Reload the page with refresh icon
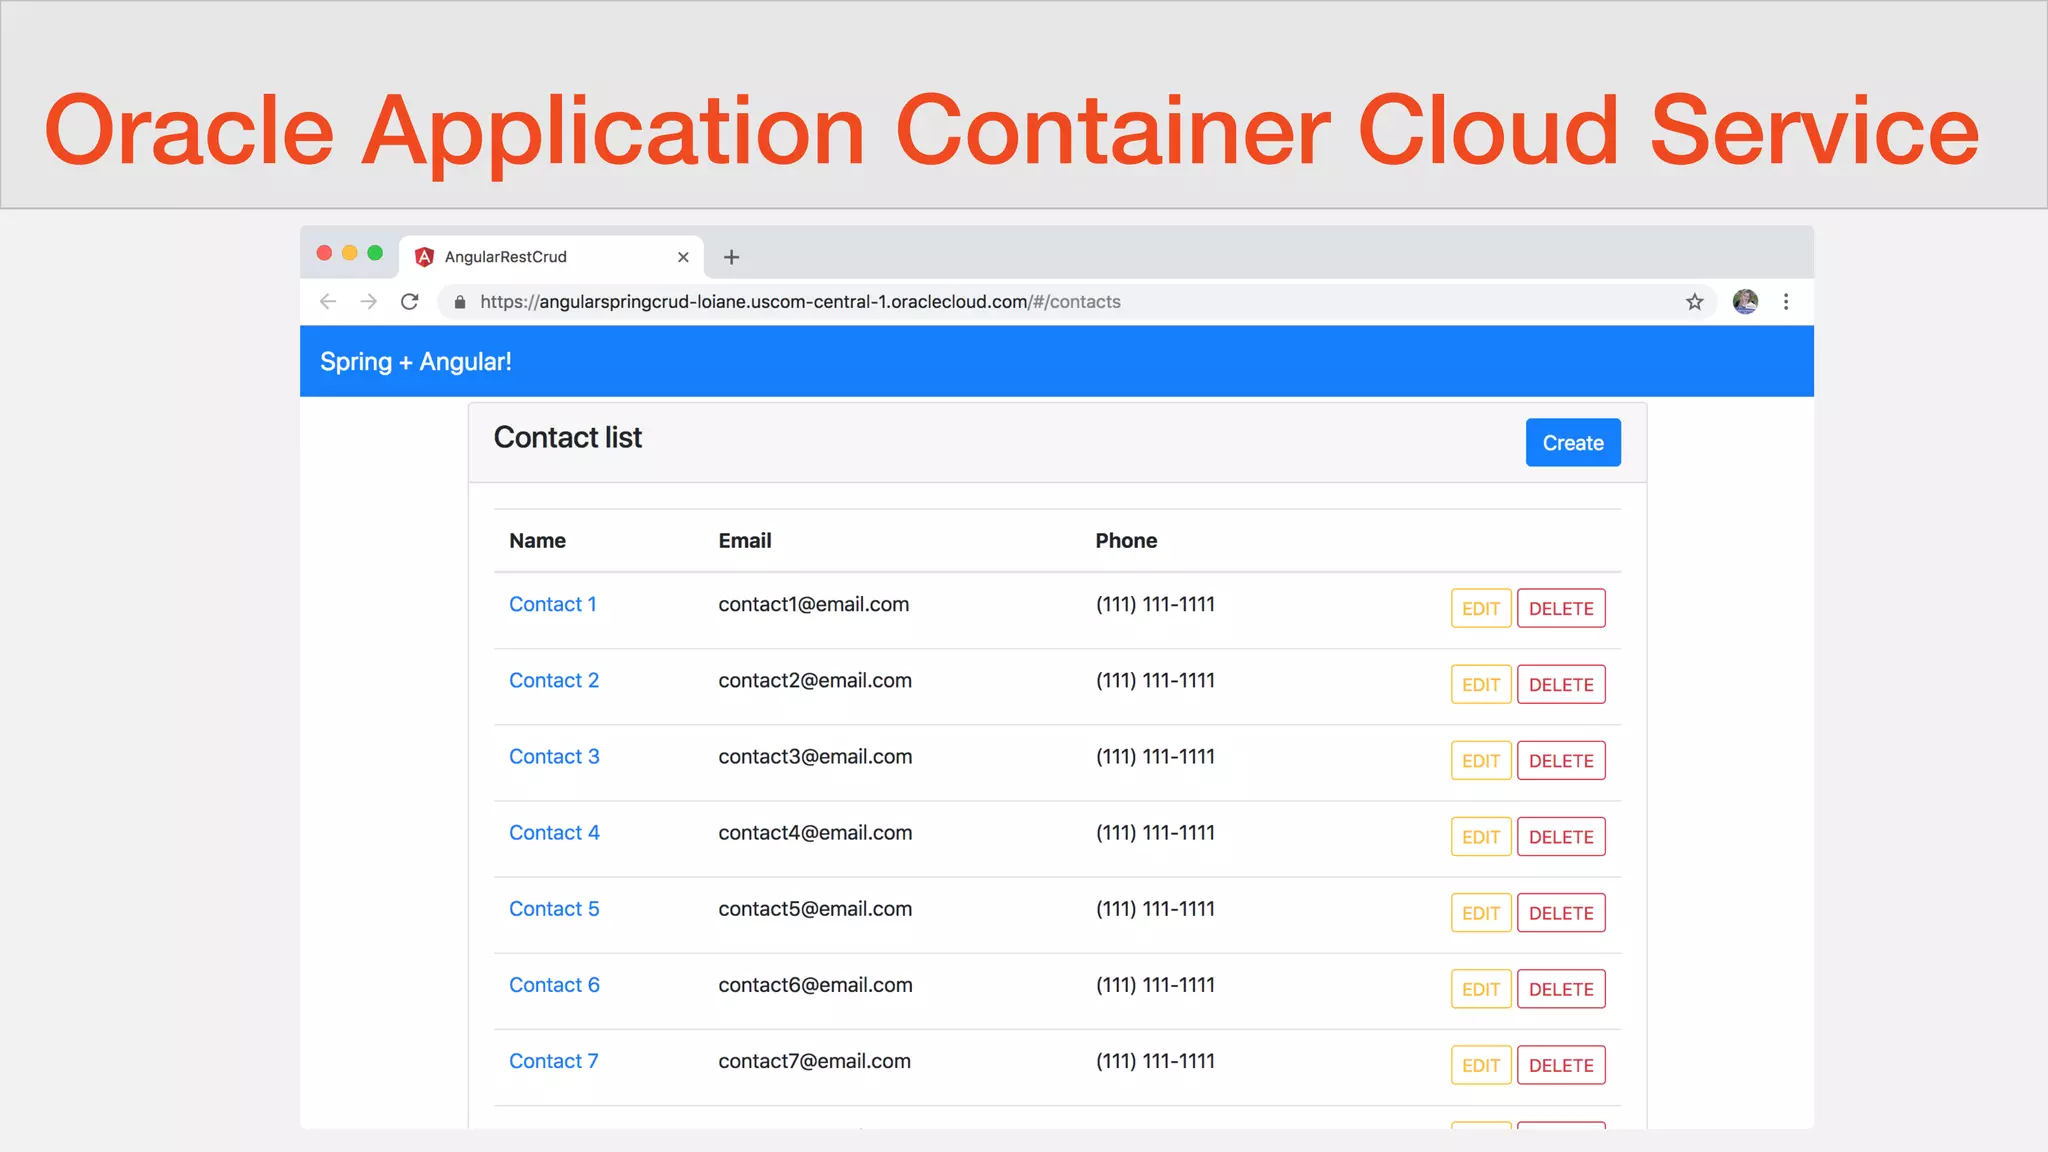The width and height of the screenshot is (2048, 1152). [410, 301]
